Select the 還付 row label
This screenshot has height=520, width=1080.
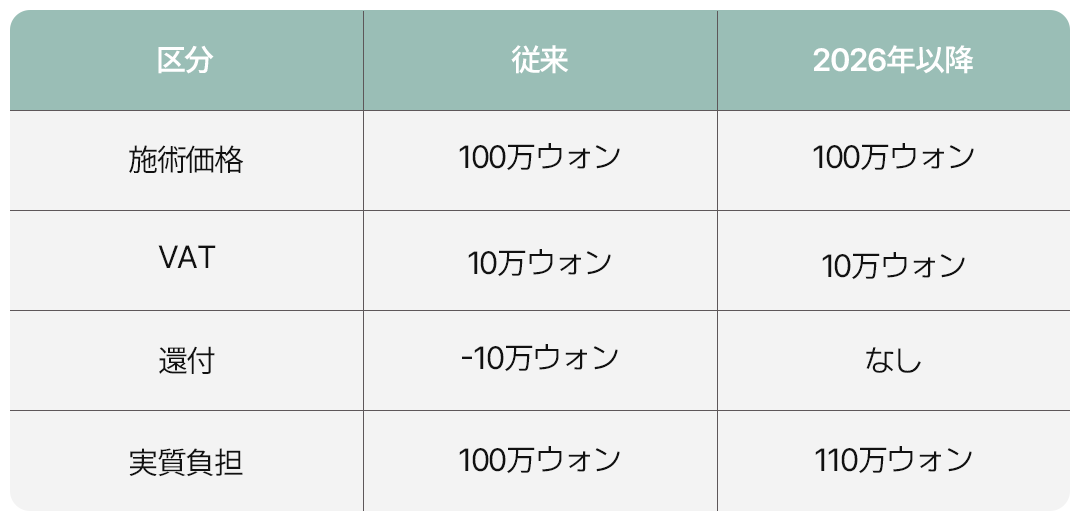[185, 362]
